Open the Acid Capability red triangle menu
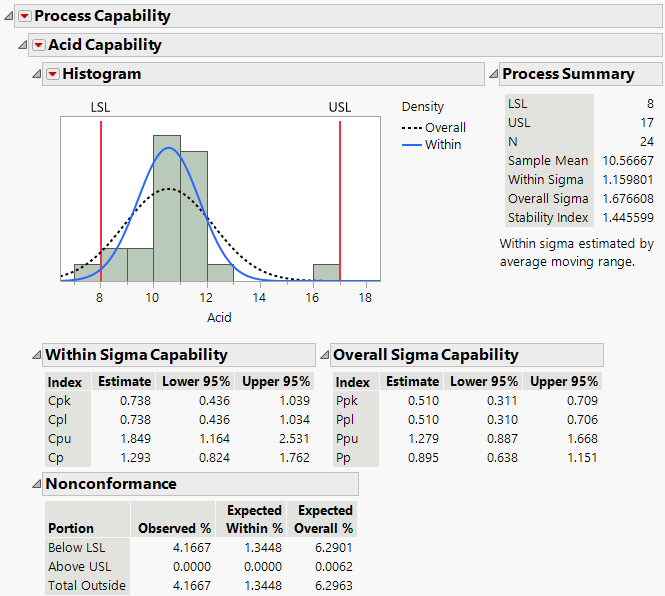 pos(38,45)
